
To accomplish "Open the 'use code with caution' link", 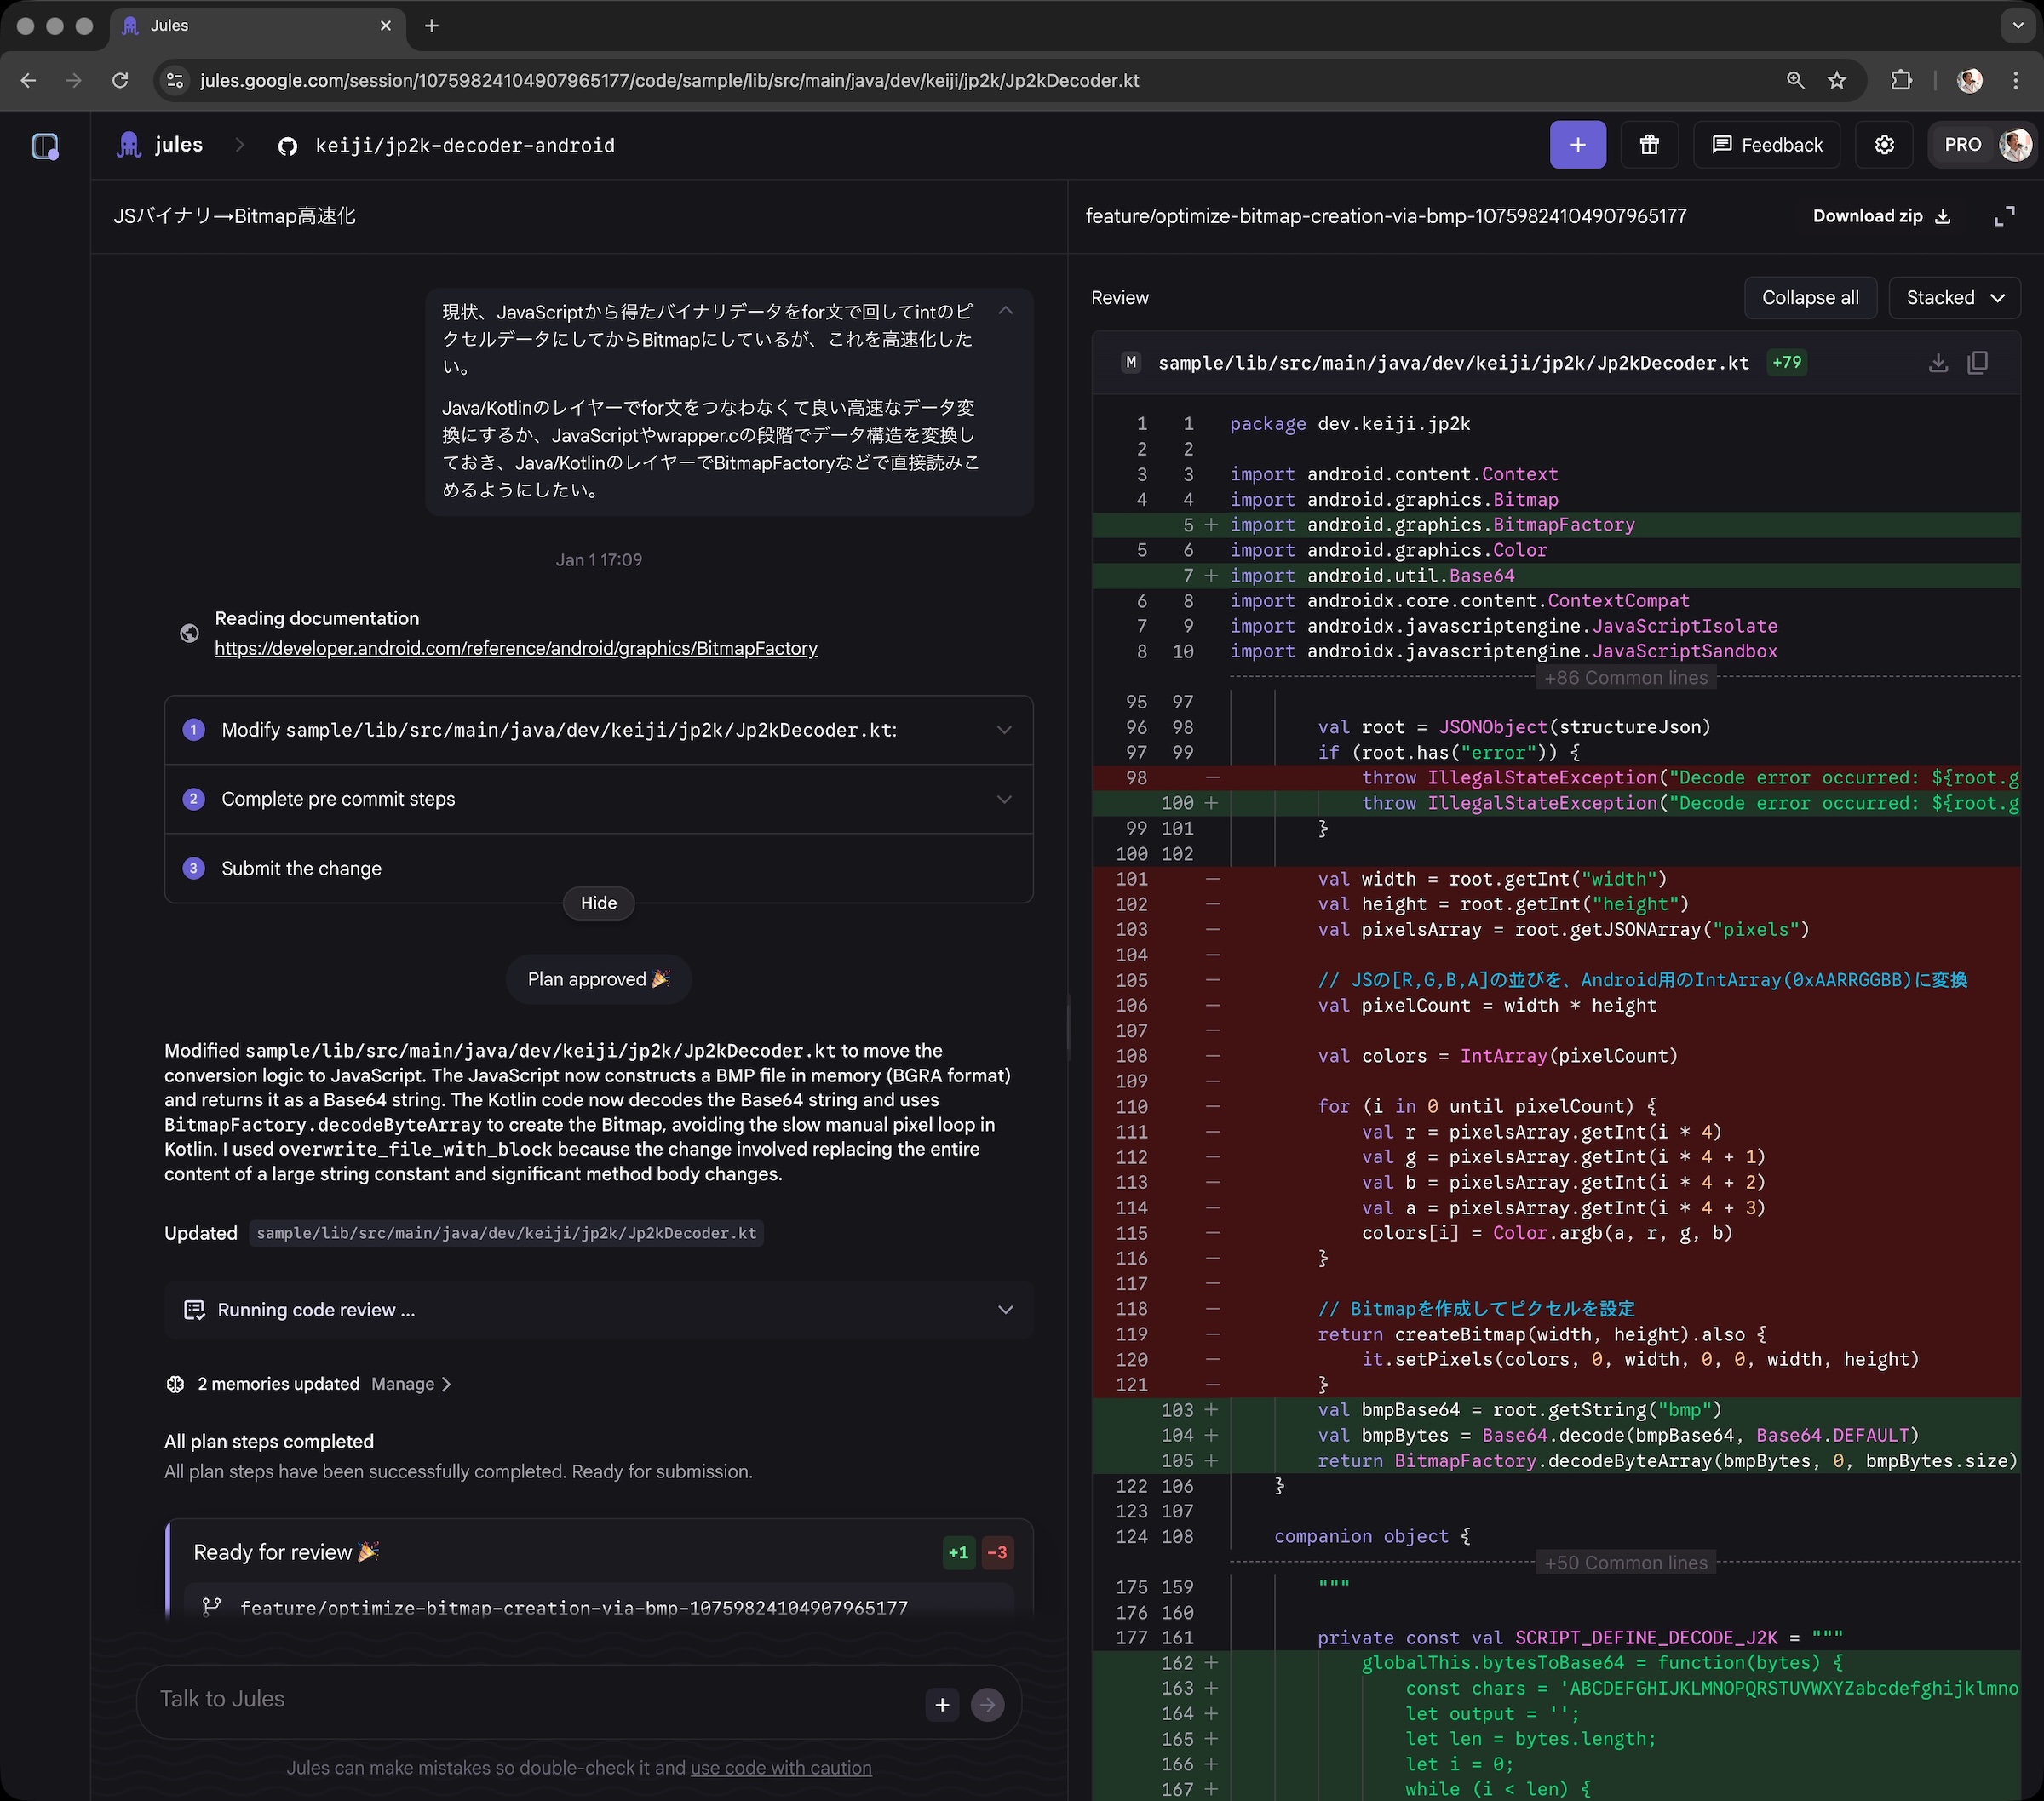I will 781,1767.
